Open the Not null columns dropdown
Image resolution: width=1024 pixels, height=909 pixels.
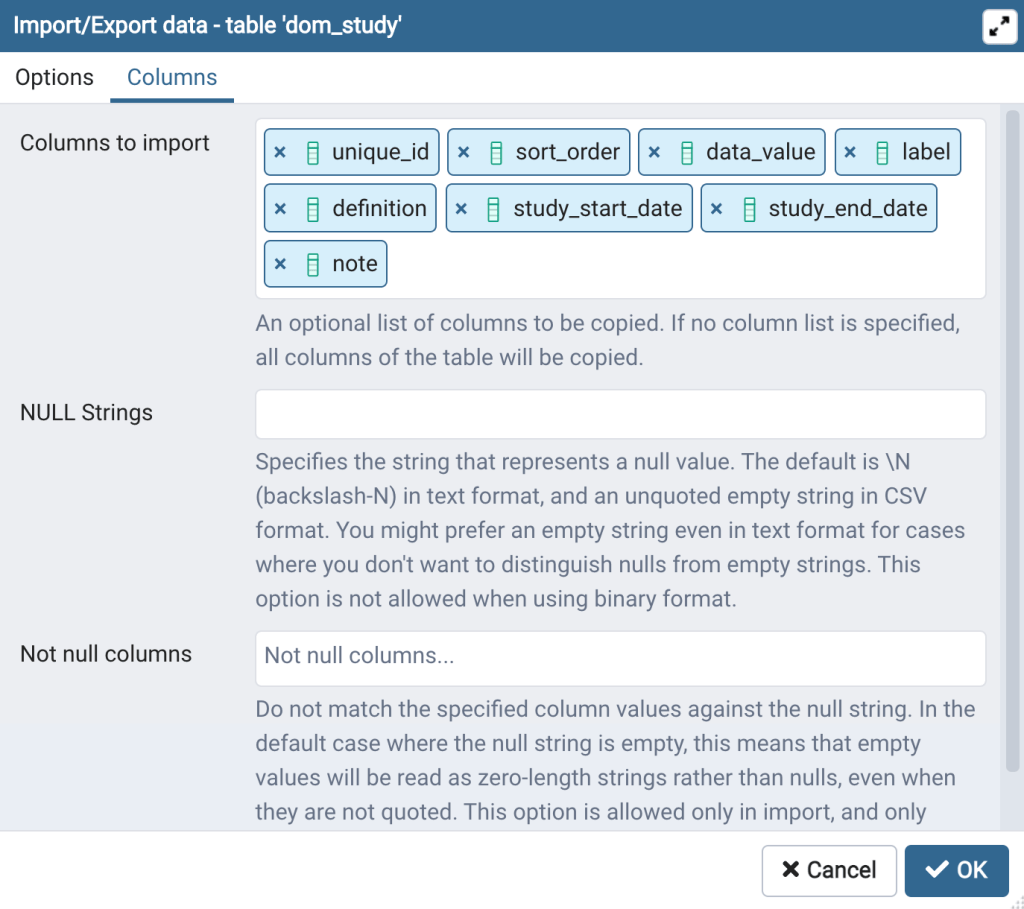[620, 657]
